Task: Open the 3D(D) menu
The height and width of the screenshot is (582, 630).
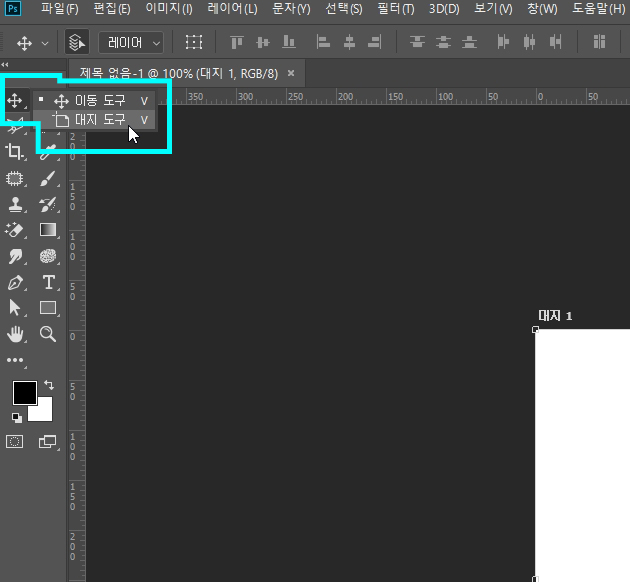Action: pyautogui.click(x=444, y=8)
